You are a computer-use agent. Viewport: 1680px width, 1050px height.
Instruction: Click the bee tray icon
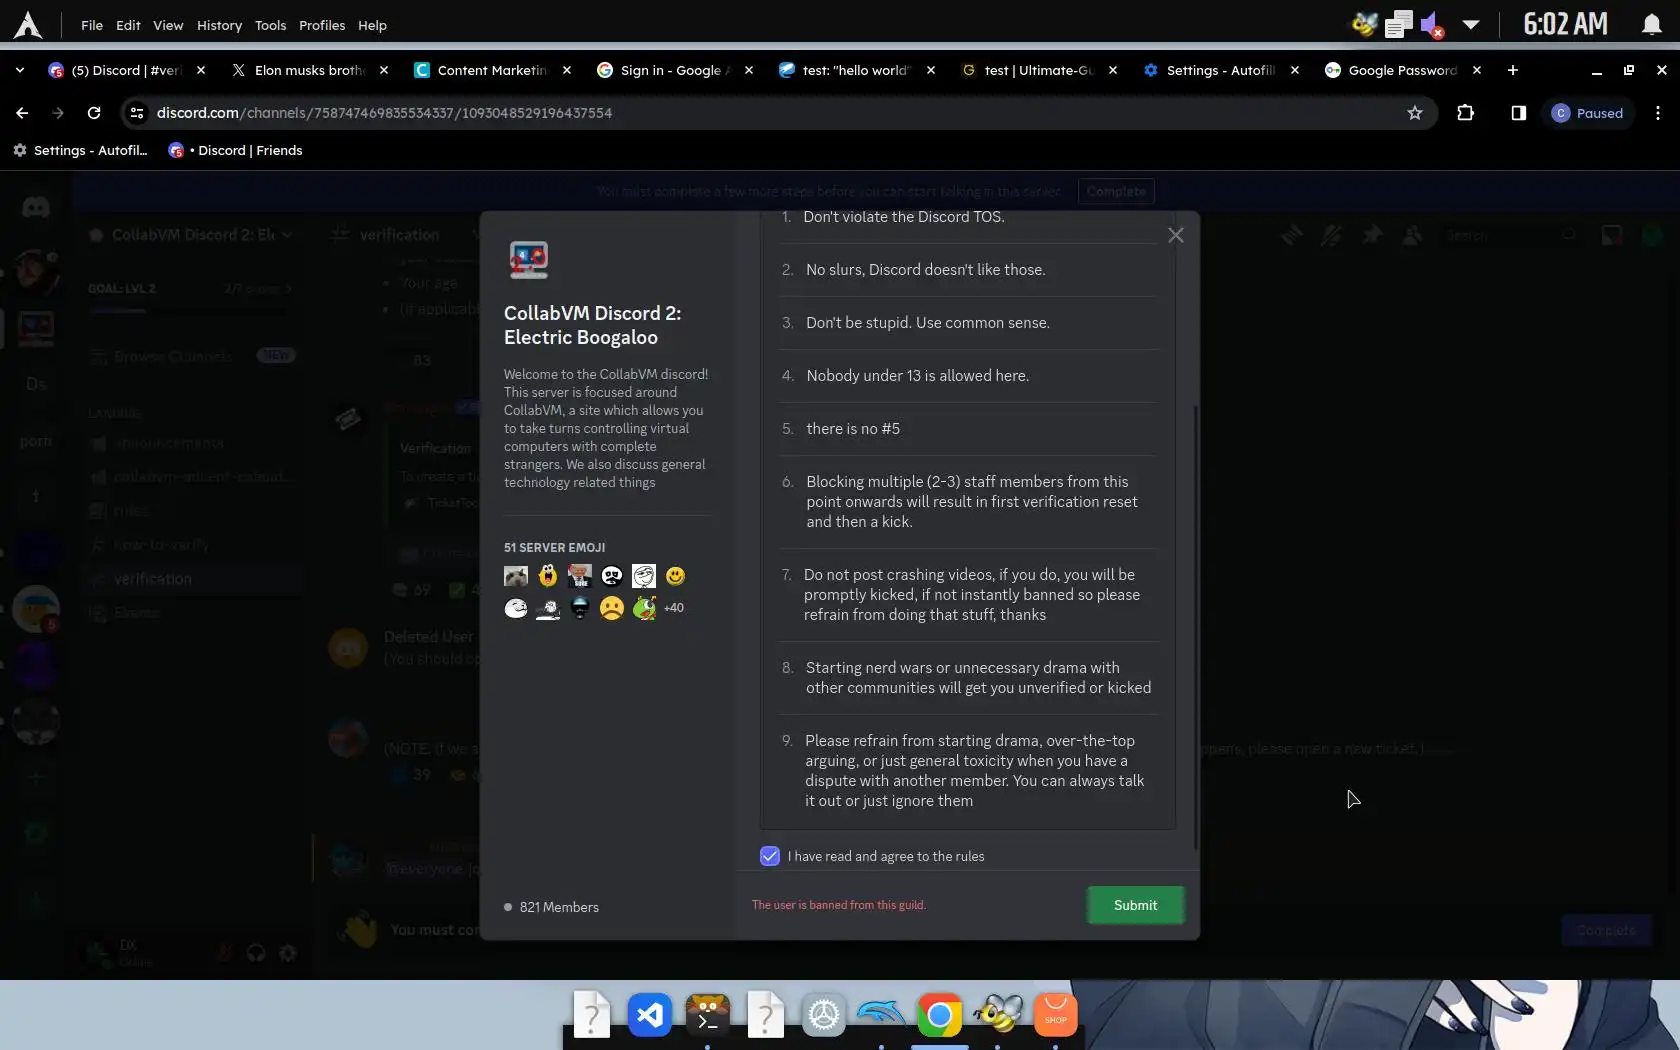point(1364,23)
